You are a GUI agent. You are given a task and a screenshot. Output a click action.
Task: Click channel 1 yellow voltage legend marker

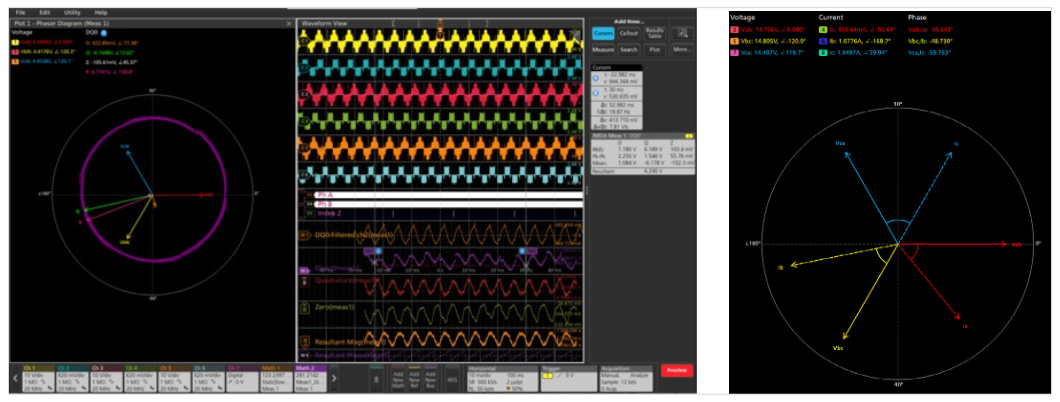point(16,43)
